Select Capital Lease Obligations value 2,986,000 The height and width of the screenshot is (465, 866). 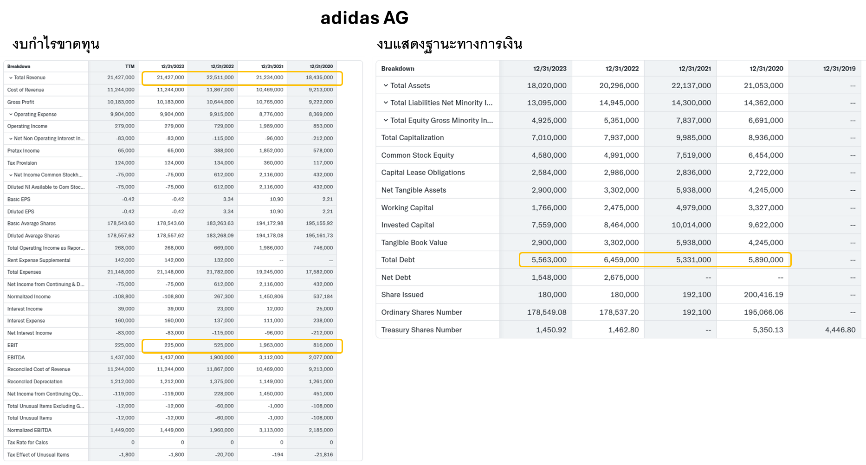pos(621,172)
